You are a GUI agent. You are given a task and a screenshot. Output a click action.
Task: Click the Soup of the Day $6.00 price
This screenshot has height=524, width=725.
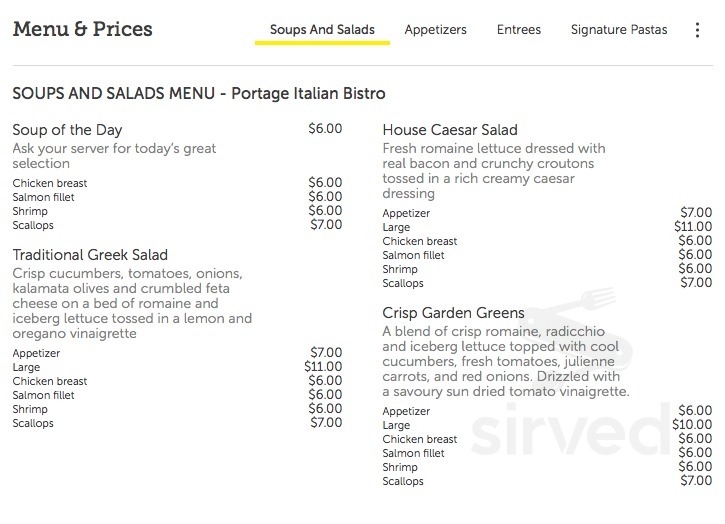(x=326, y=129)
